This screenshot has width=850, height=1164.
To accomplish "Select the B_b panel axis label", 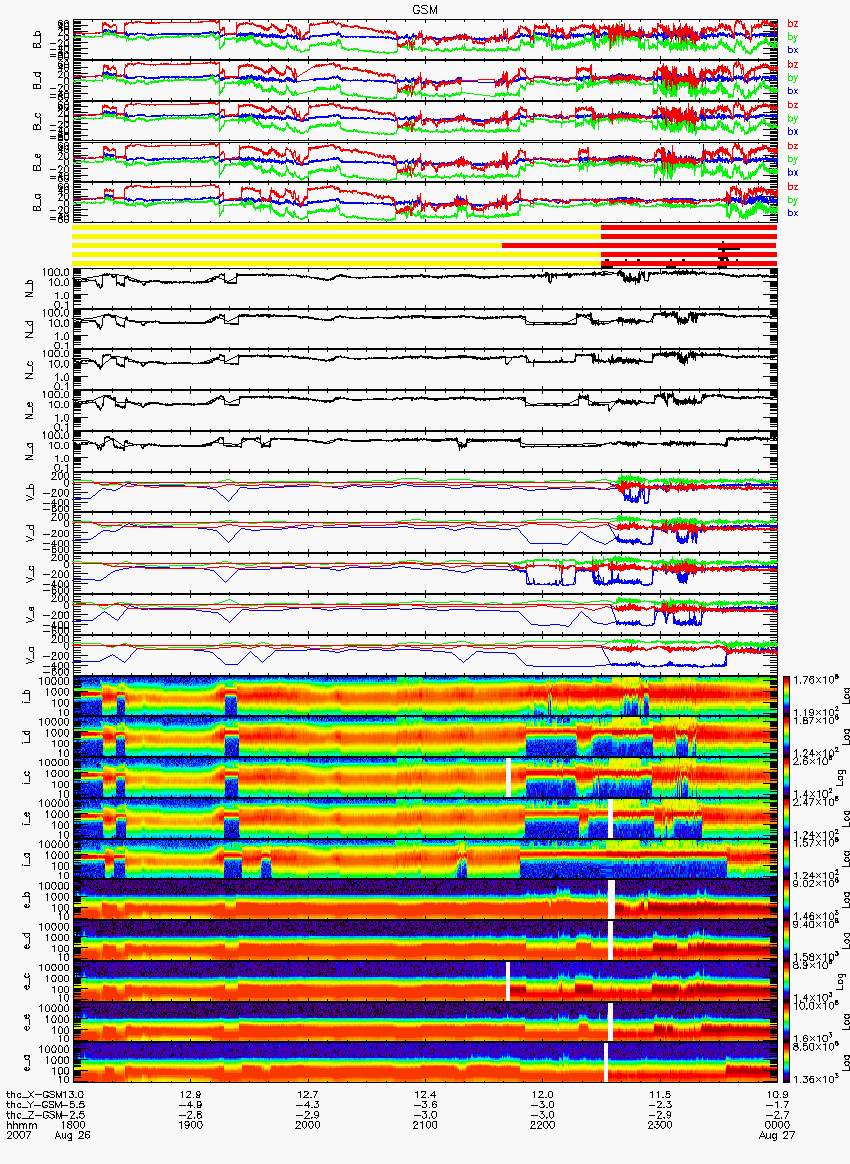I will (x=37, y=39).
